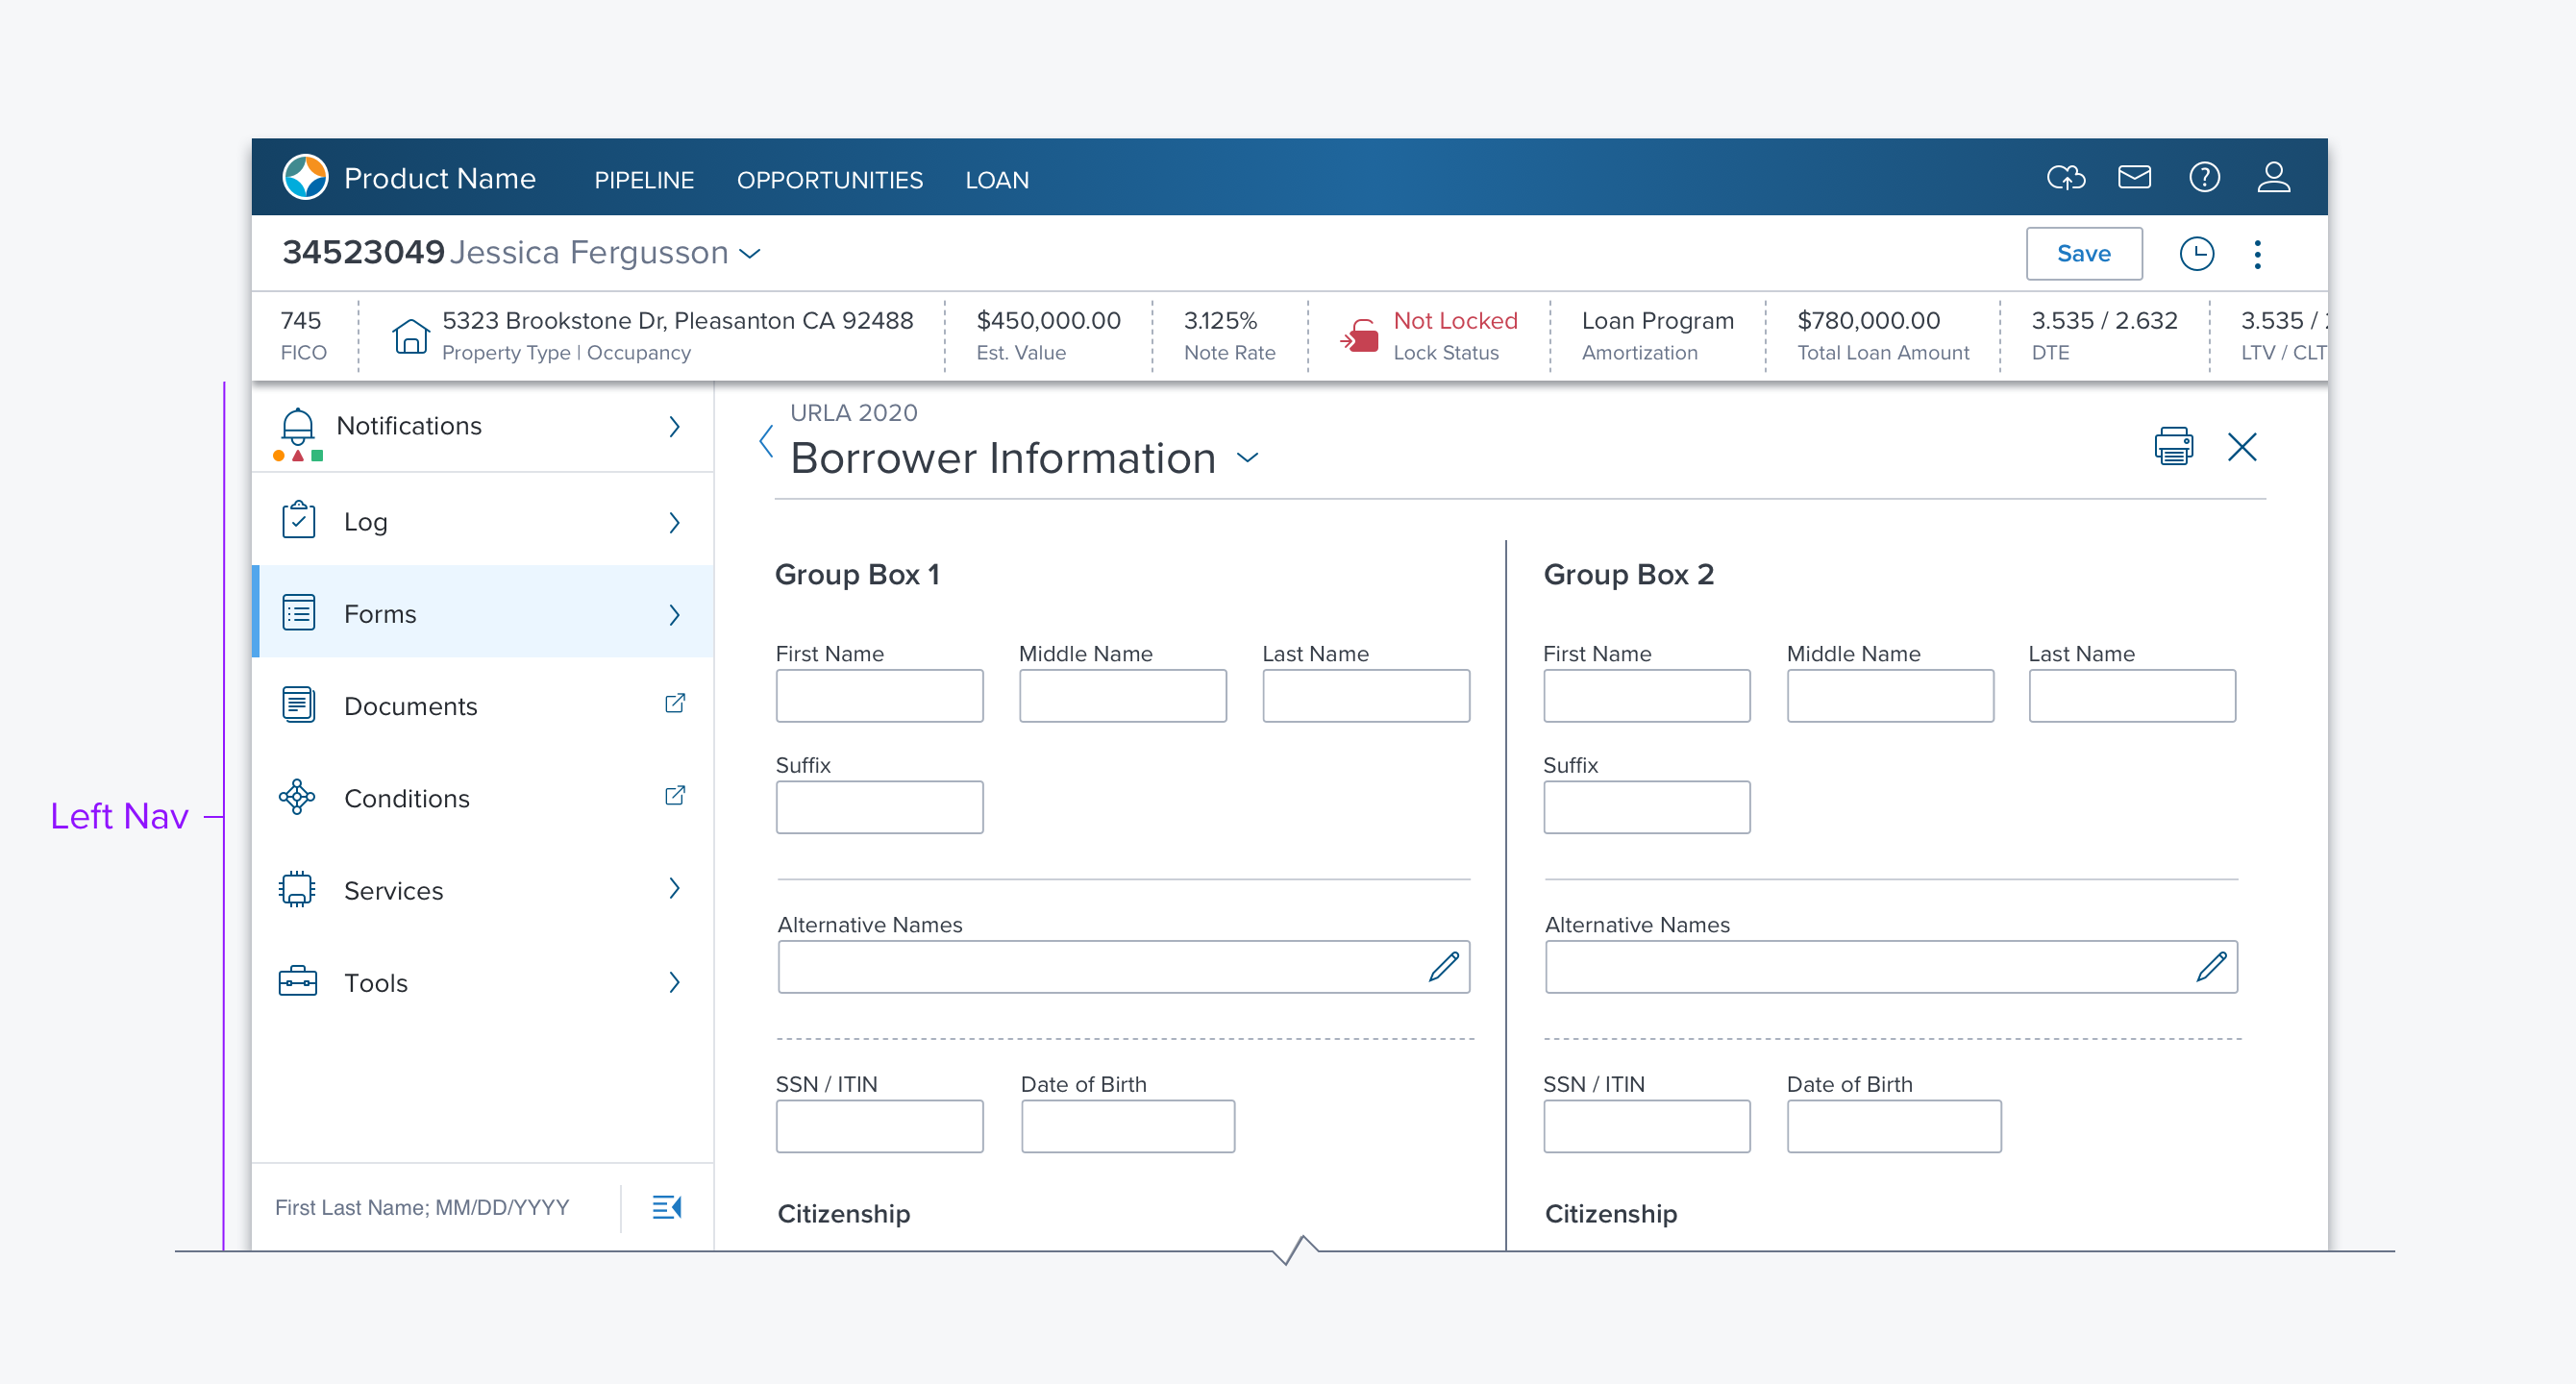Expand the Forms chevron
The width and height of the screenshot is (2576, 1384).
(674, 615)
